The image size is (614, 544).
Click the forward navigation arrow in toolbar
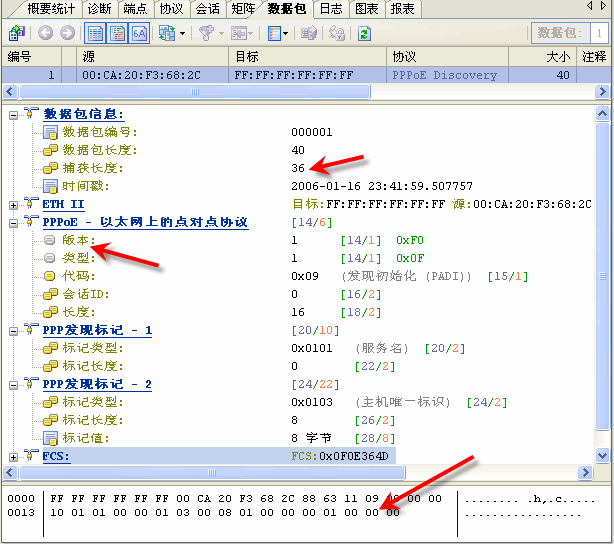[67, 33]
